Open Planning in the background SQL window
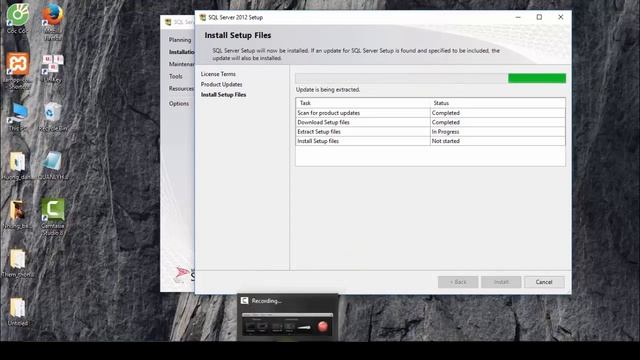The image size is (640, 360). 180,40
